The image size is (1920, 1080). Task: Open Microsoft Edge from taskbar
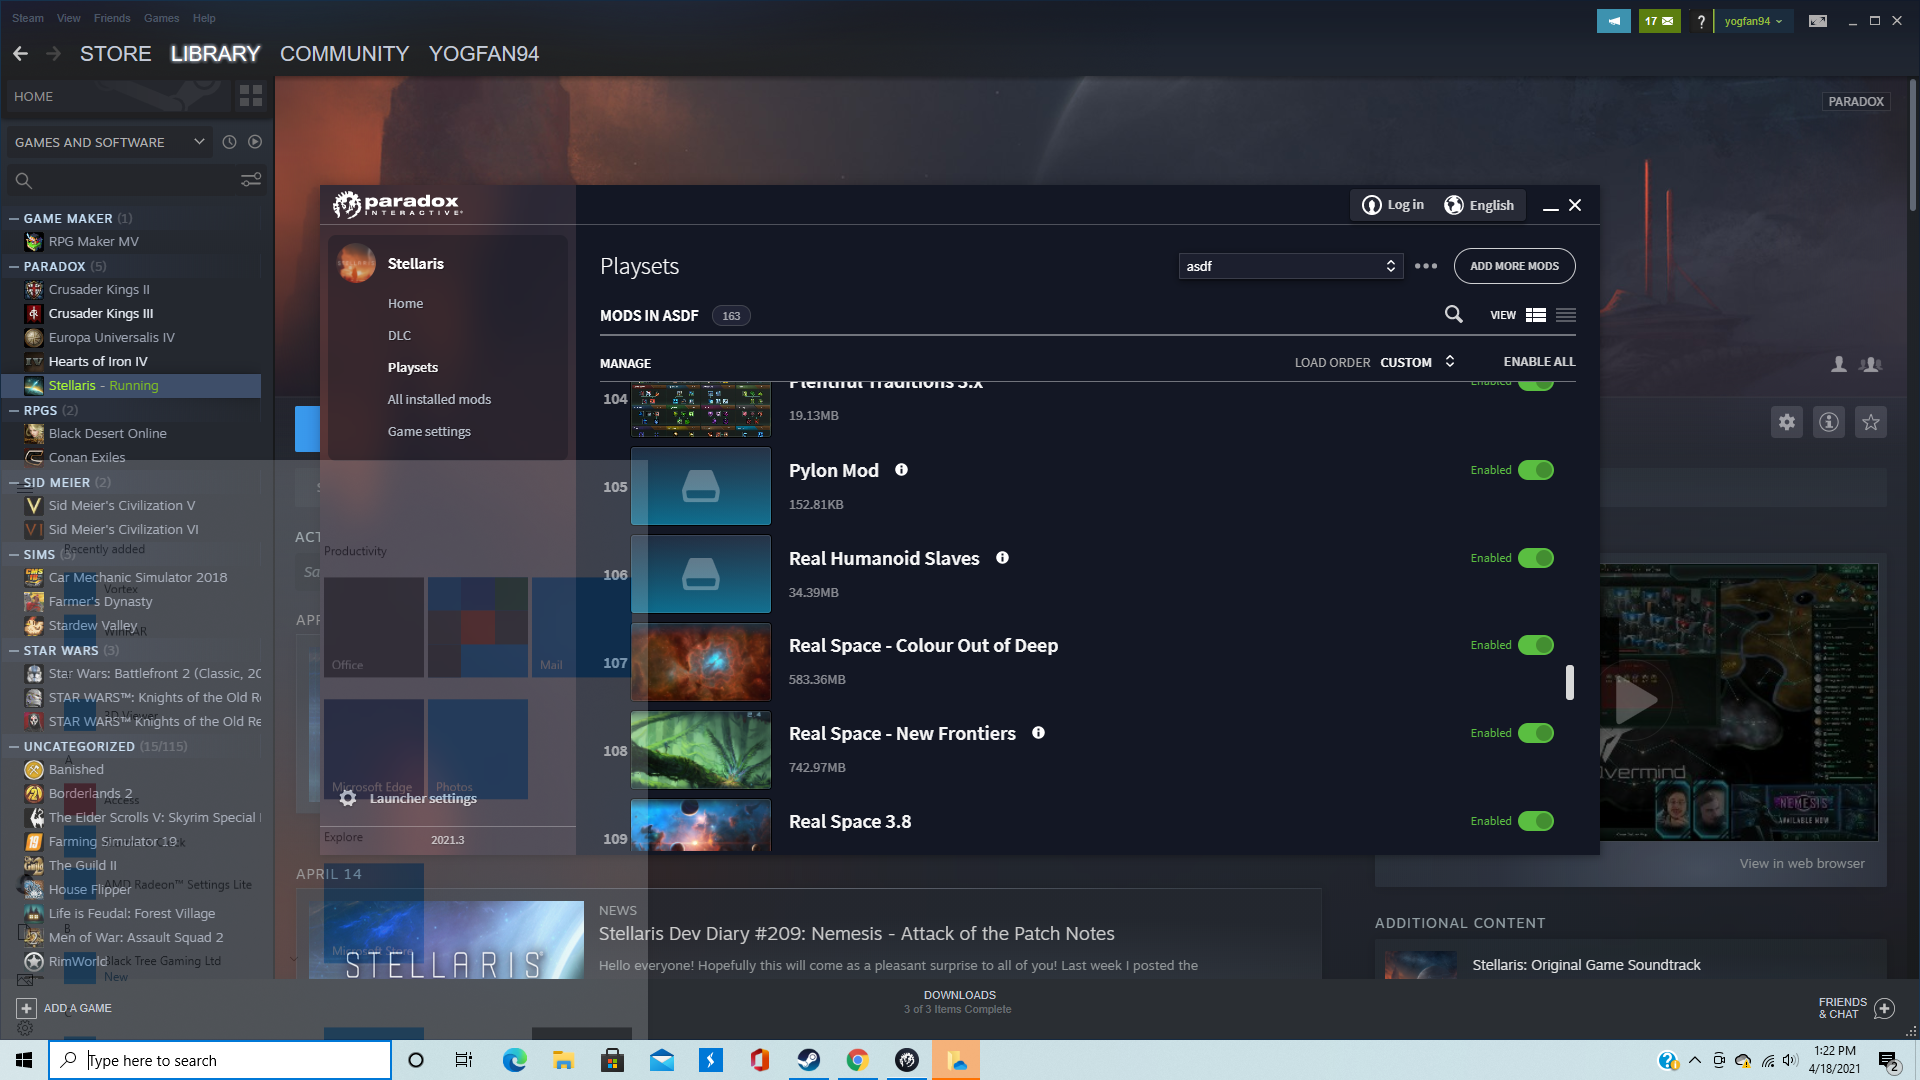click(x=514, y=1060)
